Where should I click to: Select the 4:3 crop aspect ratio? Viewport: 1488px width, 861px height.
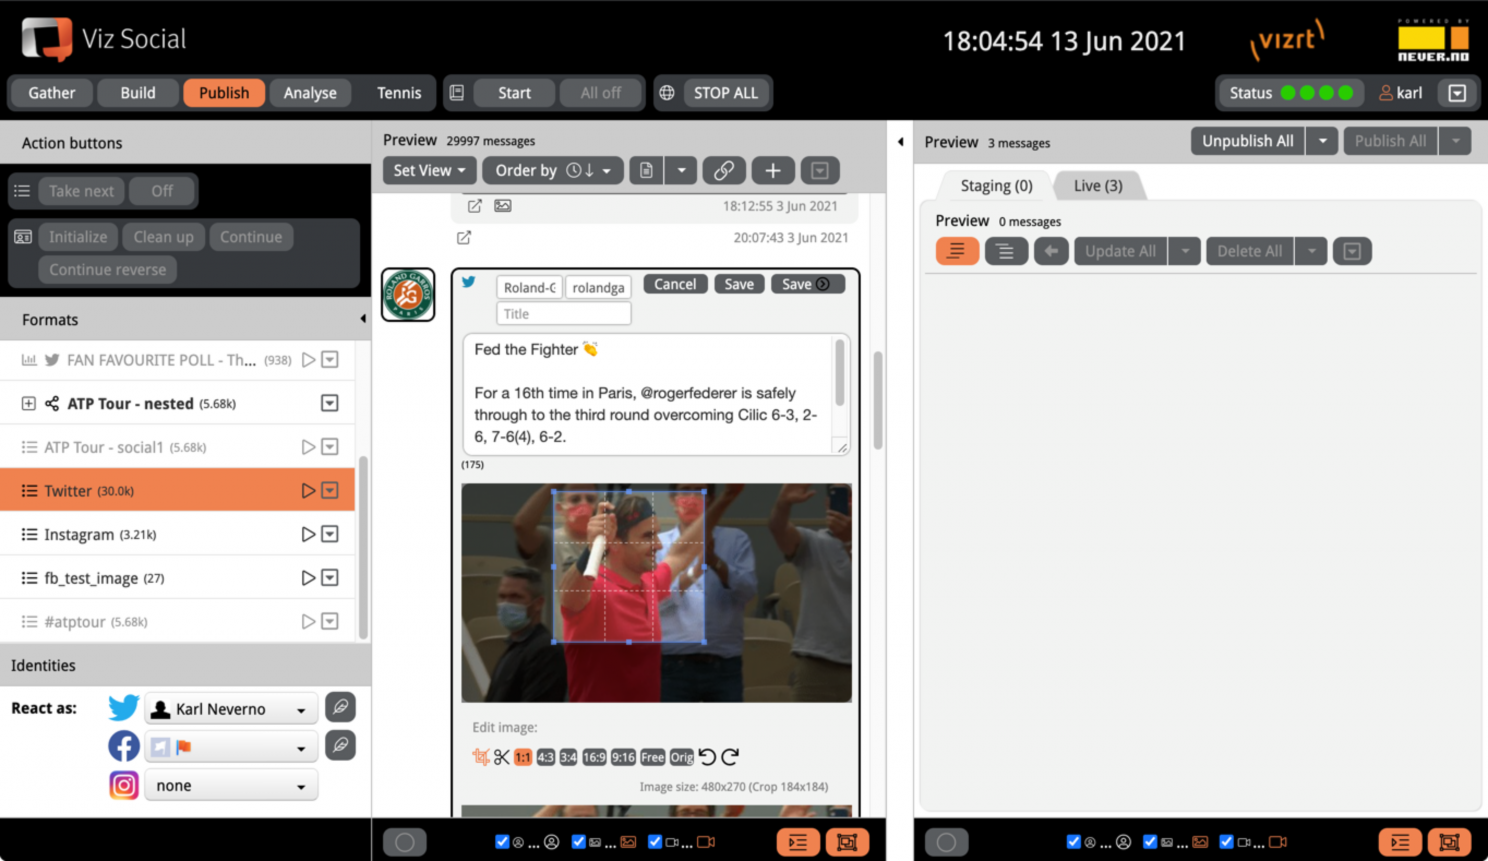(x=545, y=758)
